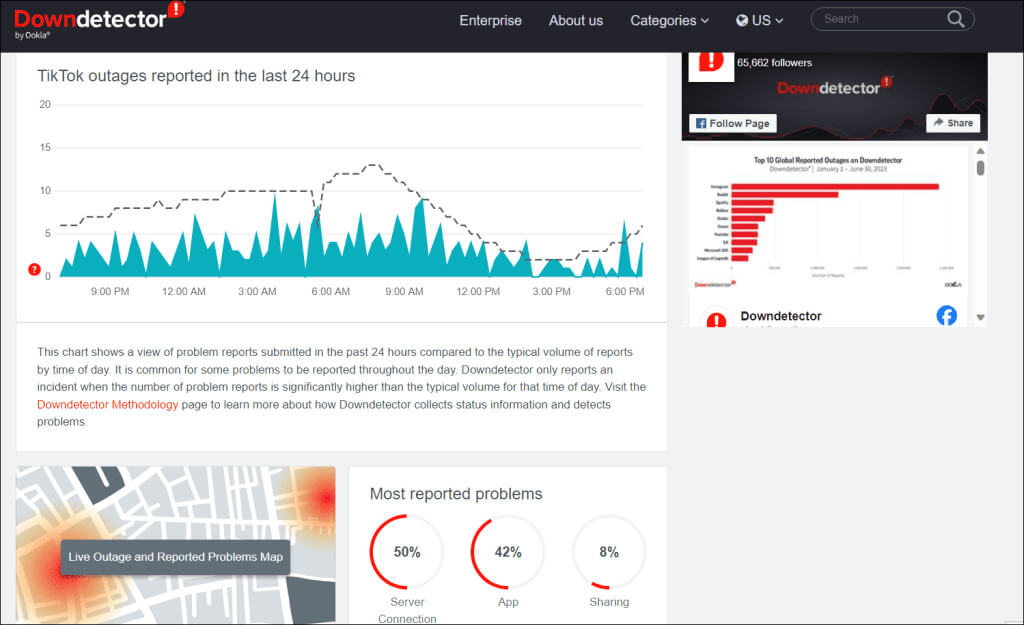Click the Facebook logo icon in feed post
This screenshot has height=625, width=1024.
click(946, 315)
